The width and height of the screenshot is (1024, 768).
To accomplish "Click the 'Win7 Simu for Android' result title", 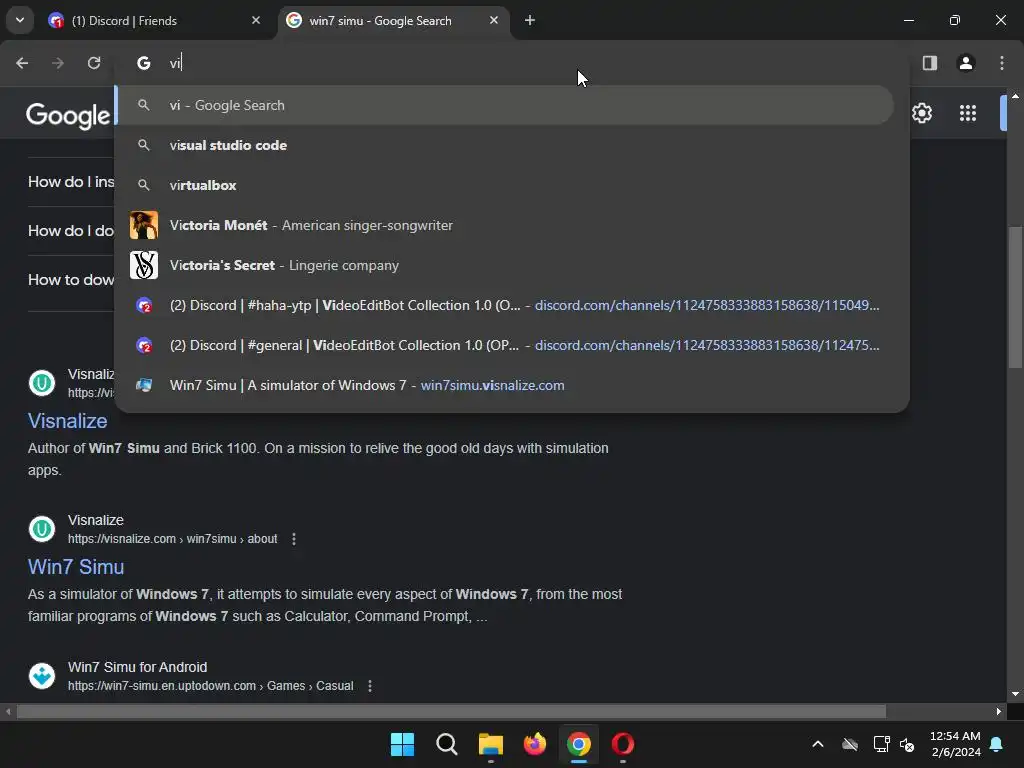I will [137, 667].
